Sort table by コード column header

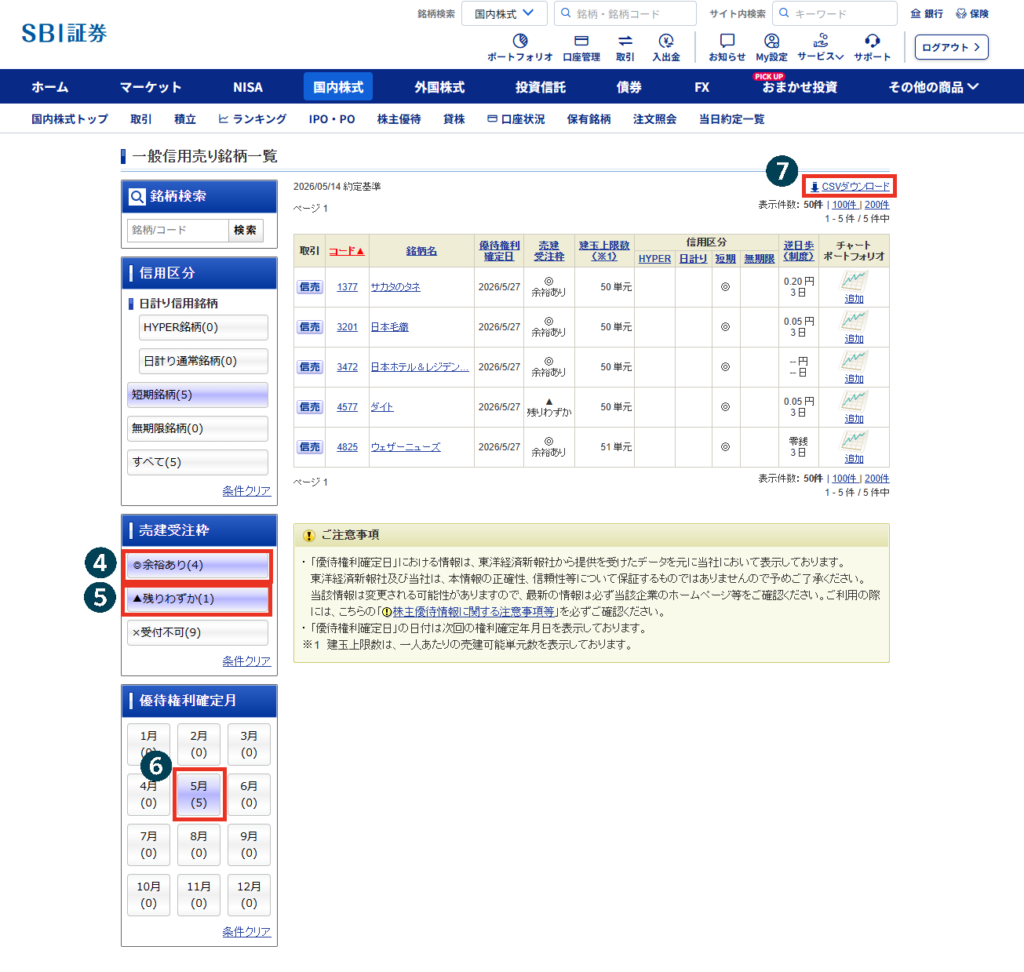click(x=347, y=251)
